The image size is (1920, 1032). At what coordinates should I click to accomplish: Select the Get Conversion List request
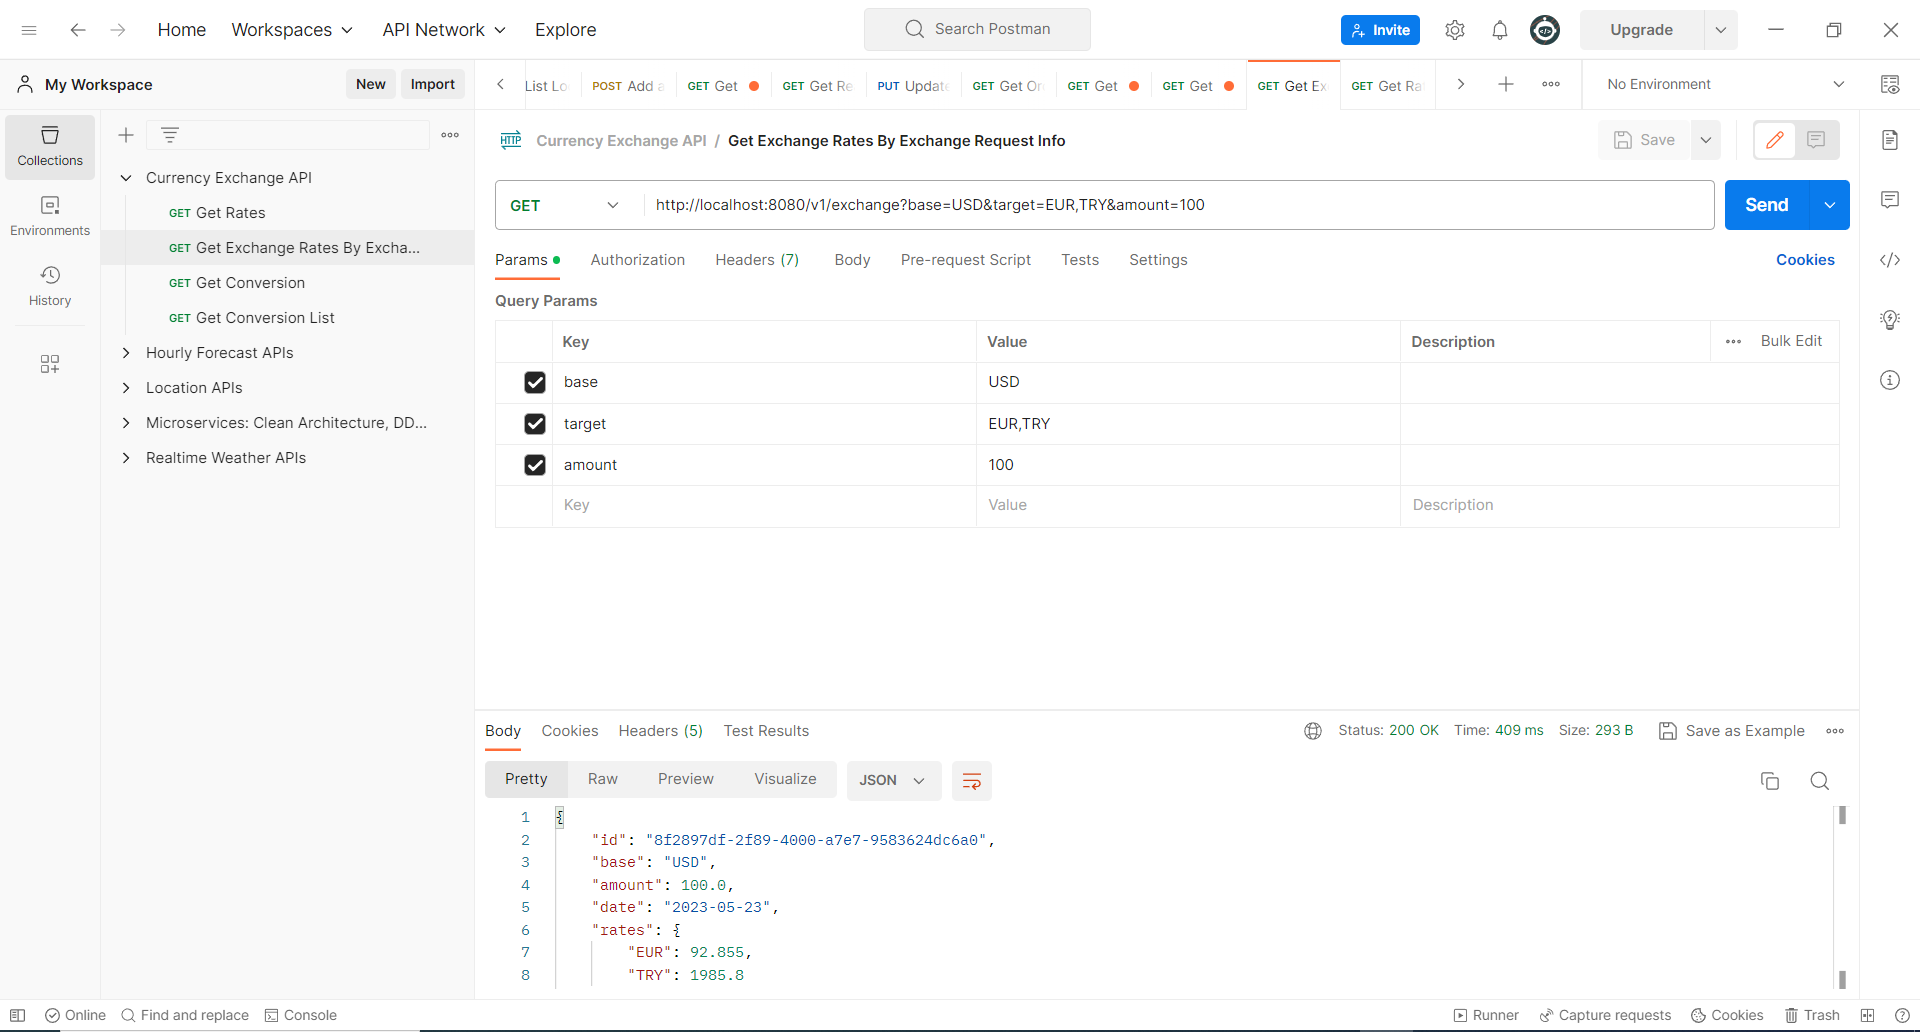[265, 318]
